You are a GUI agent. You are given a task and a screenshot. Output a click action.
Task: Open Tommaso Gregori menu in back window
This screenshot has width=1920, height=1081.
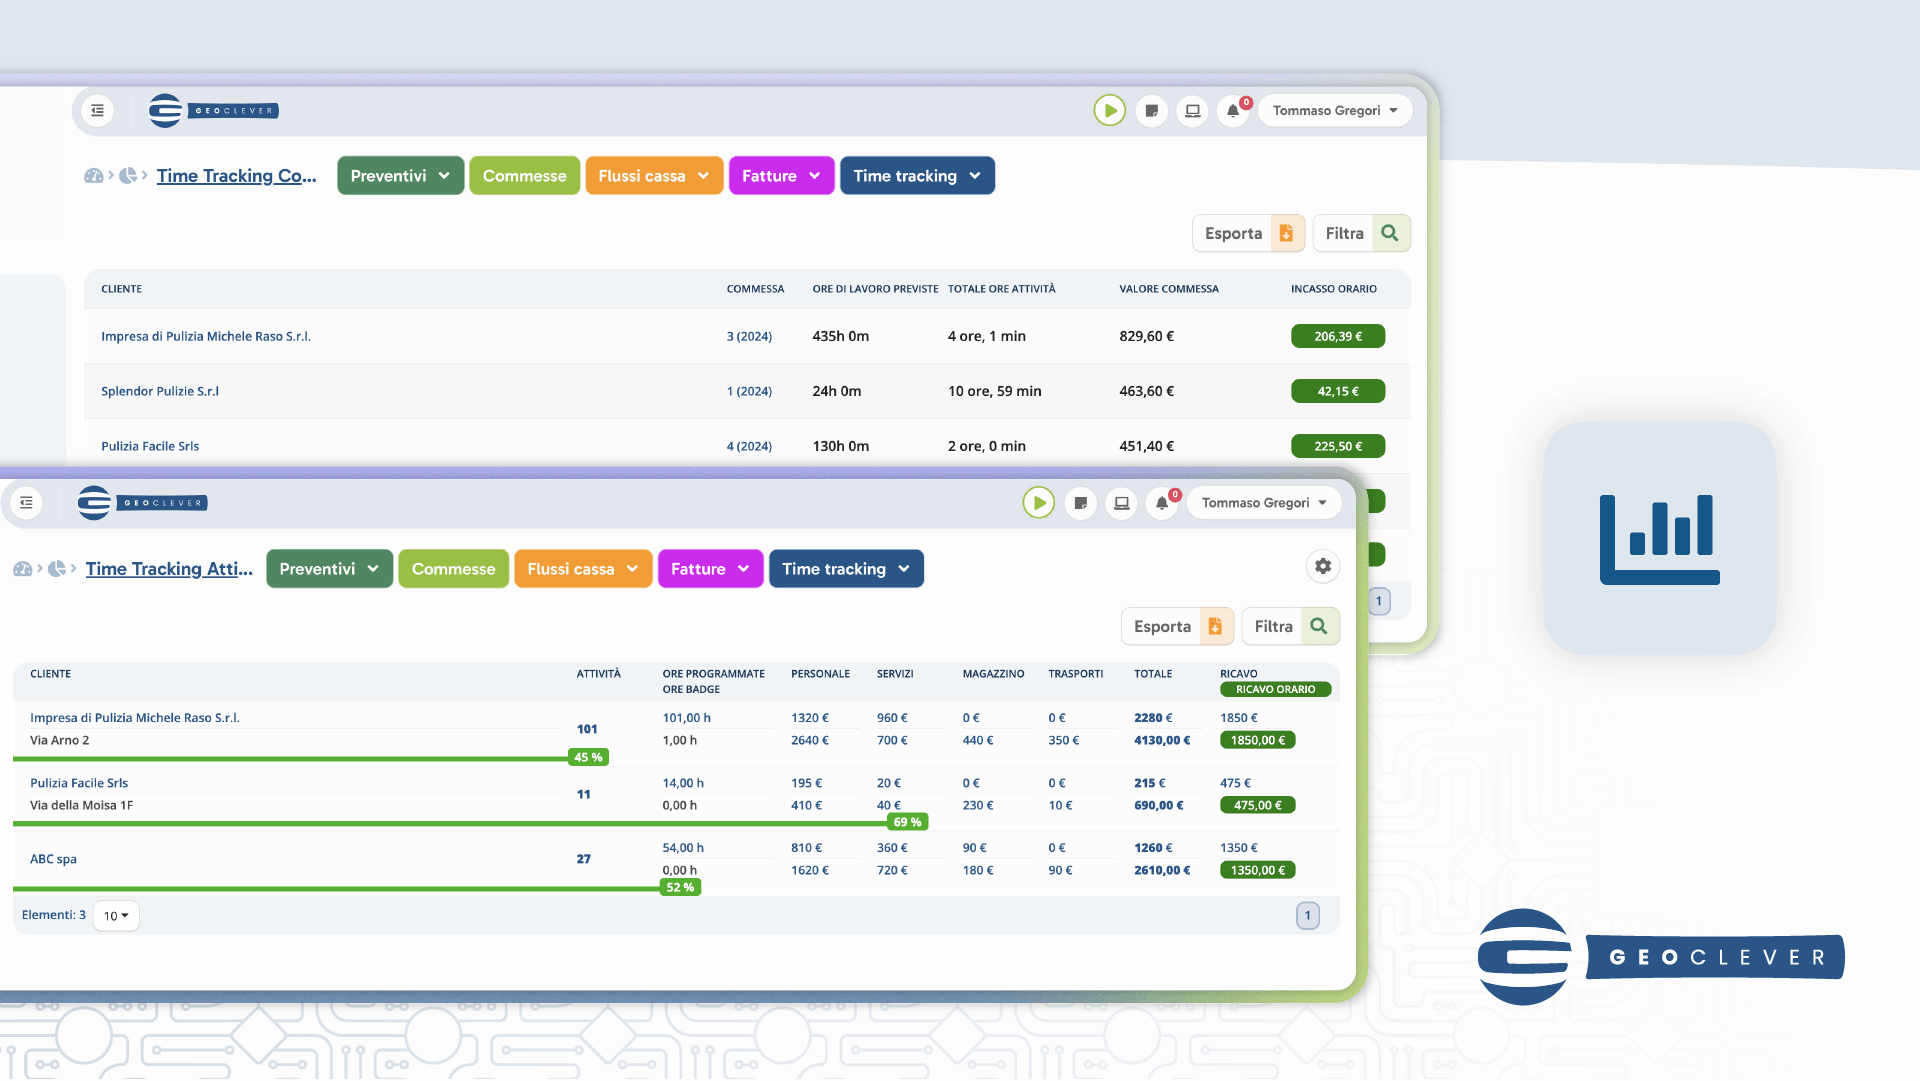1335,111
